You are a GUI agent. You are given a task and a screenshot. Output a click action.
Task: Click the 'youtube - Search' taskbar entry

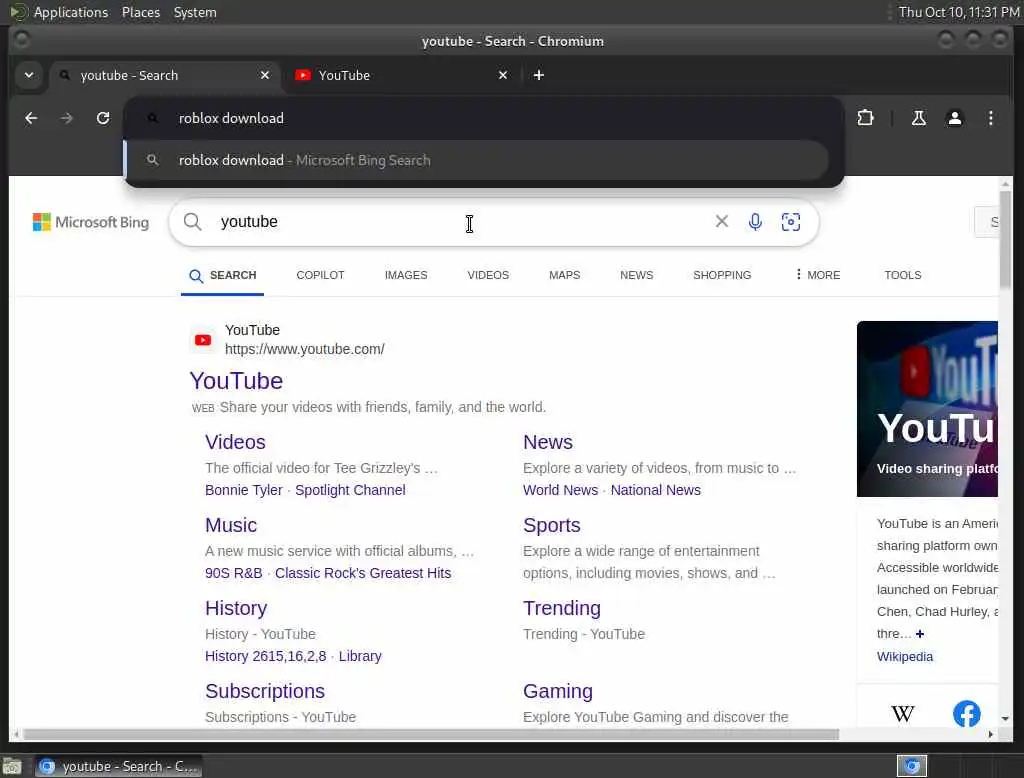coord(118,766)
